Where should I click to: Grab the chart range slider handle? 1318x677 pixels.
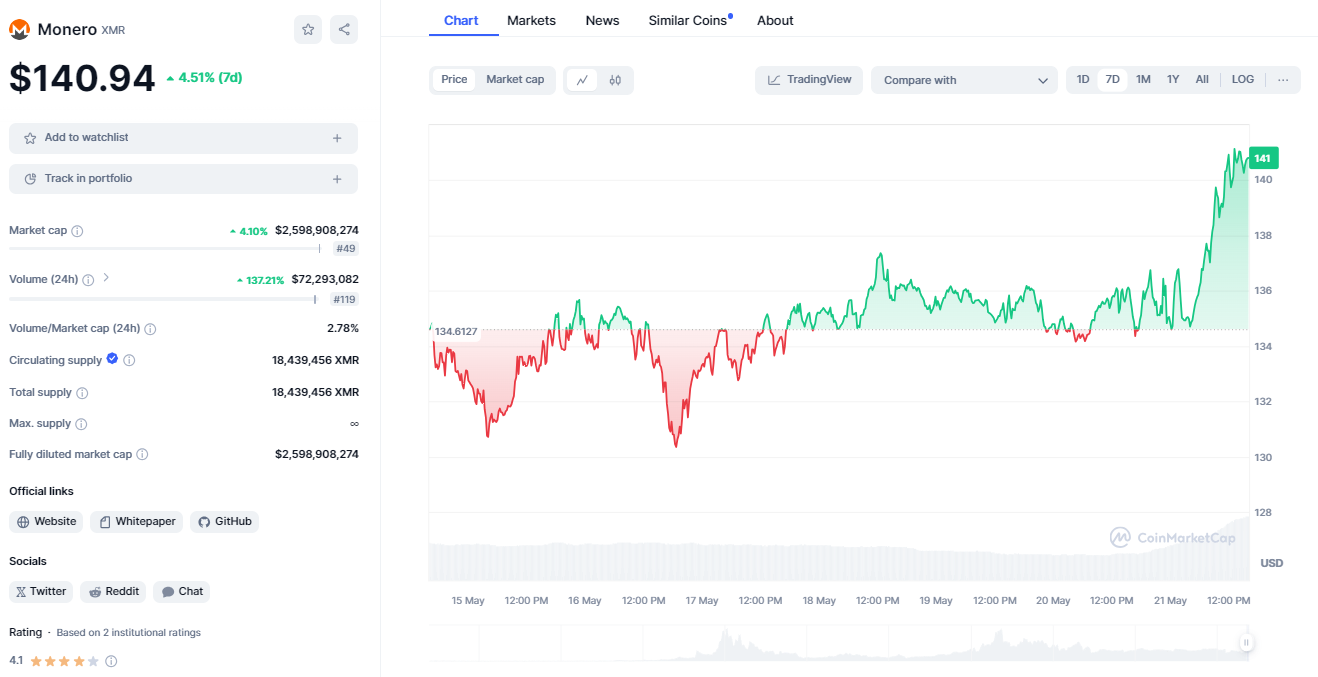(1246, 643)
